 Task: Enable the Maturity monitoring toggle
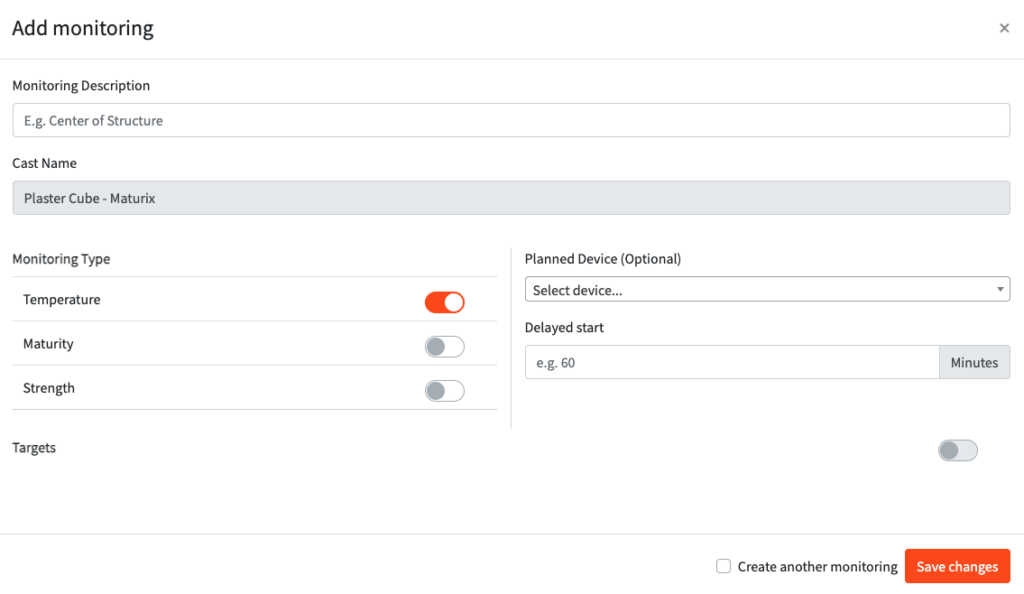(445, 346)
